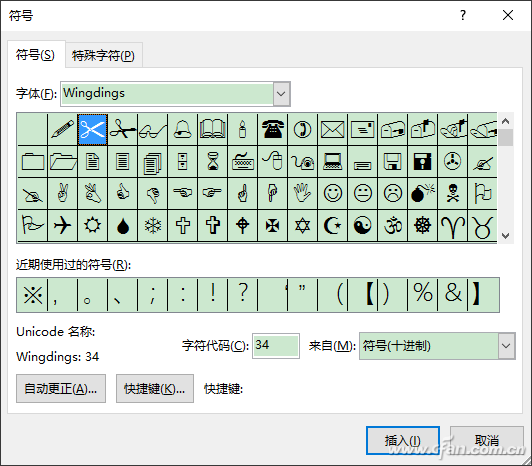The image size is (532, 466).
Task: Open the Wingdings font dropdown
Action: pyautogui.click(x=281, y=94)
